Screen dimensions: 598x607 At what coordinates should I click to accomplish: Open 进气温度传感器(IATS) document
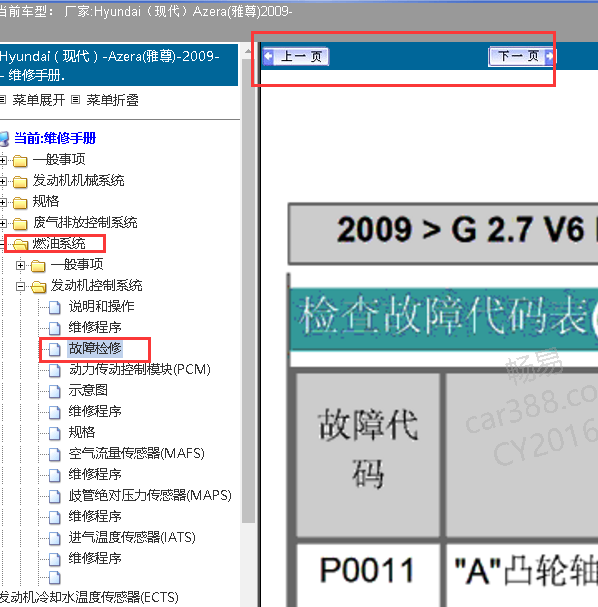click(132, 537)
